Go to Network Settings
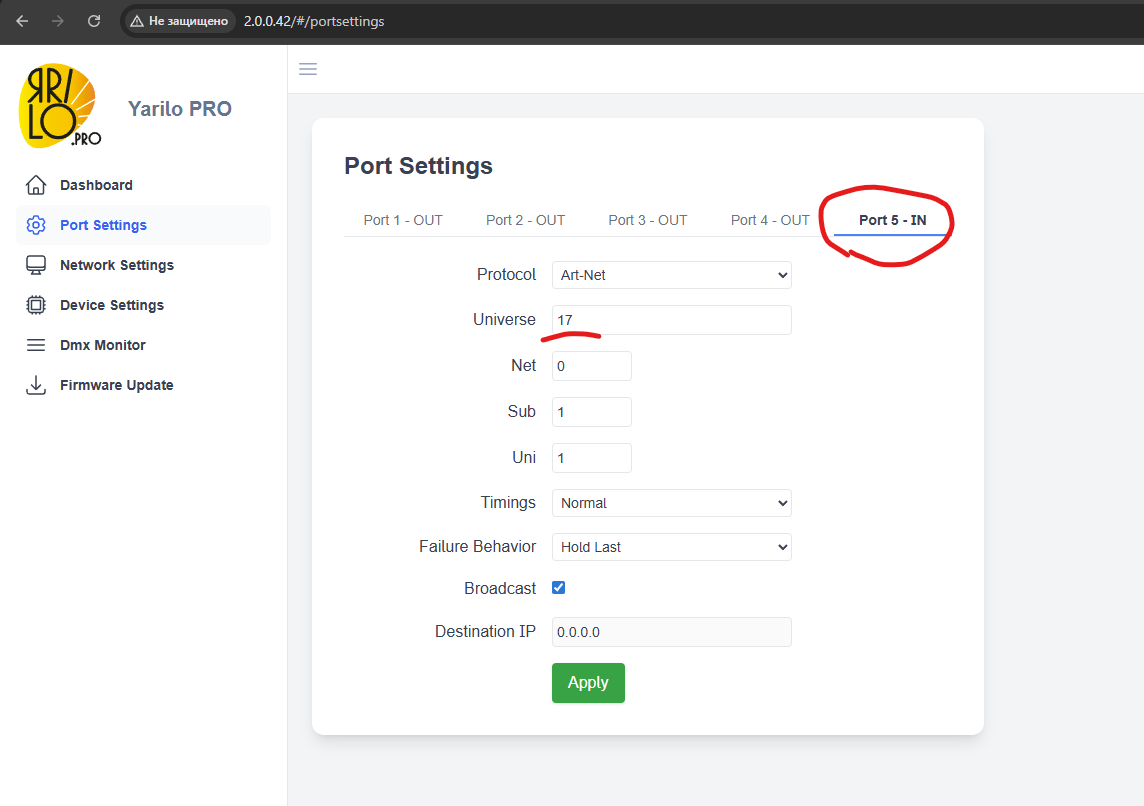This screenshot has height=806, width=1144. pos(117,265)
